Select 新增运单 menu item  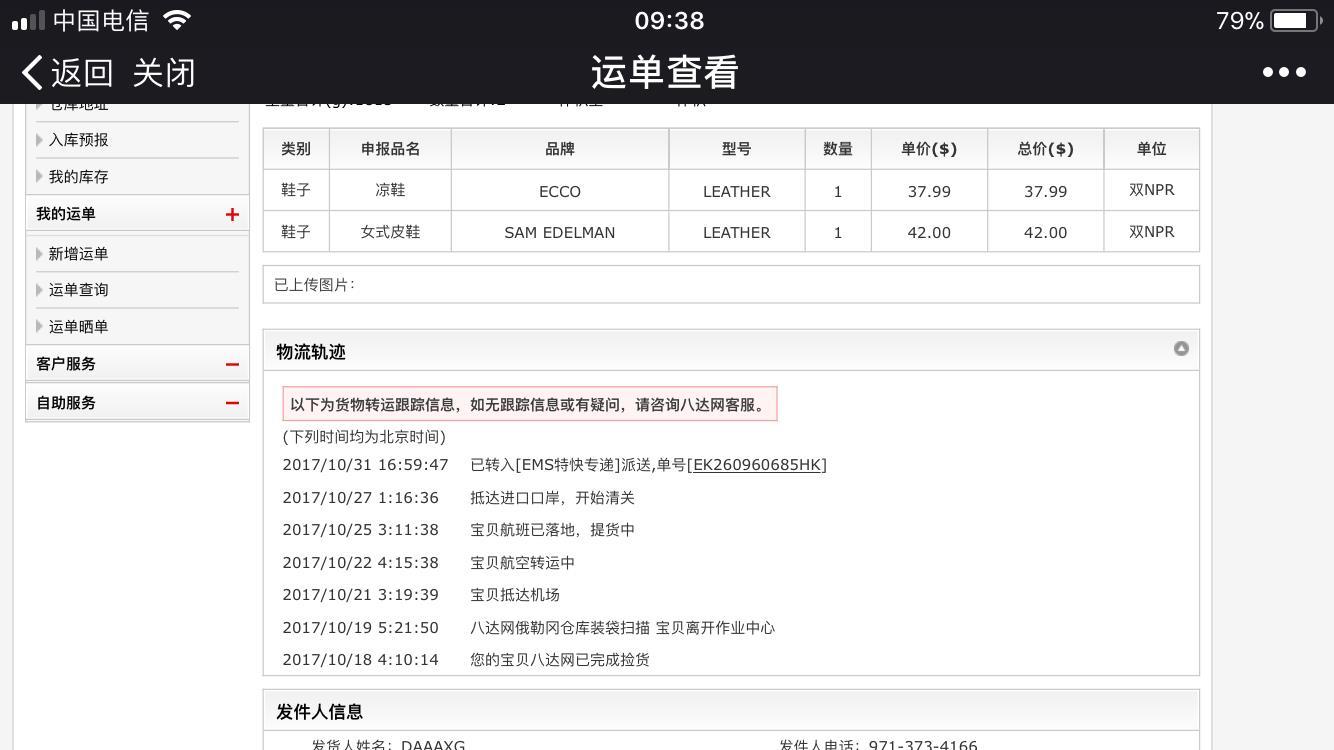pyautogui.click(x=78, y=254)
